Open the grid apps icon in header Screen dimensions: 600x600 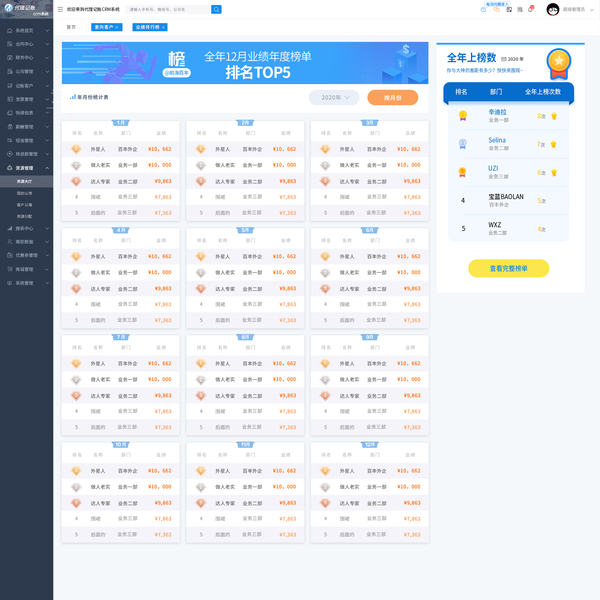(520, 10)
